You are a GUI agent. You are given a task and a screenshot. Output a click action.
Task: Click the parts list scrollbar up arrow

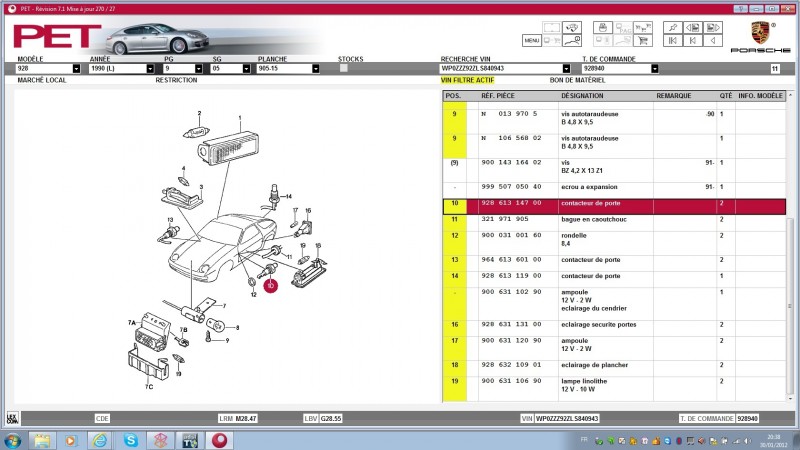pos(790,95)
